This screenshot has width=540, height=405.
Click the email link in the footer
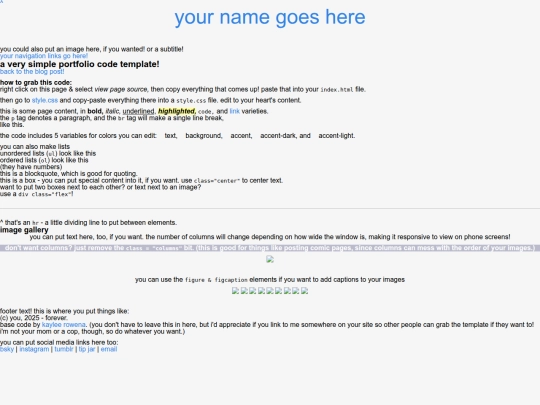(109, 349)
